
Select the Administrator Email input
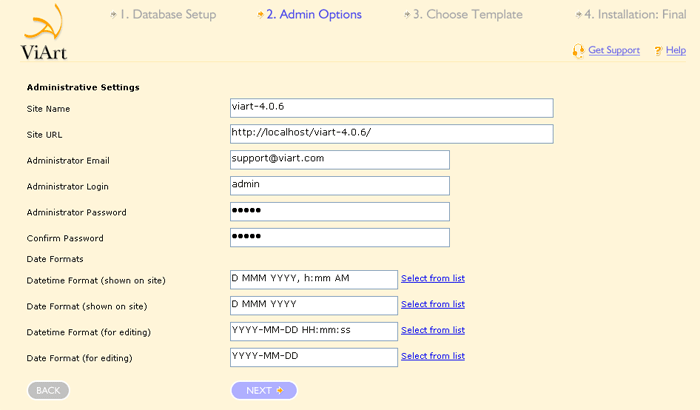pyautogui.click(x=340, y=160)
